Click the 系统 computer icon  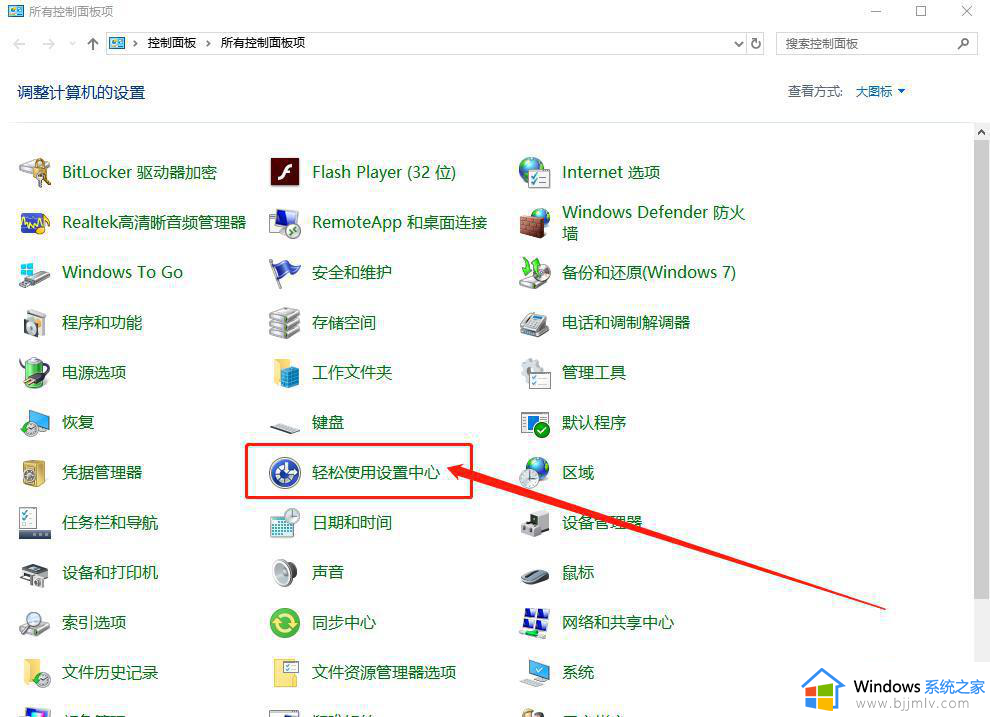click(535, 673)
